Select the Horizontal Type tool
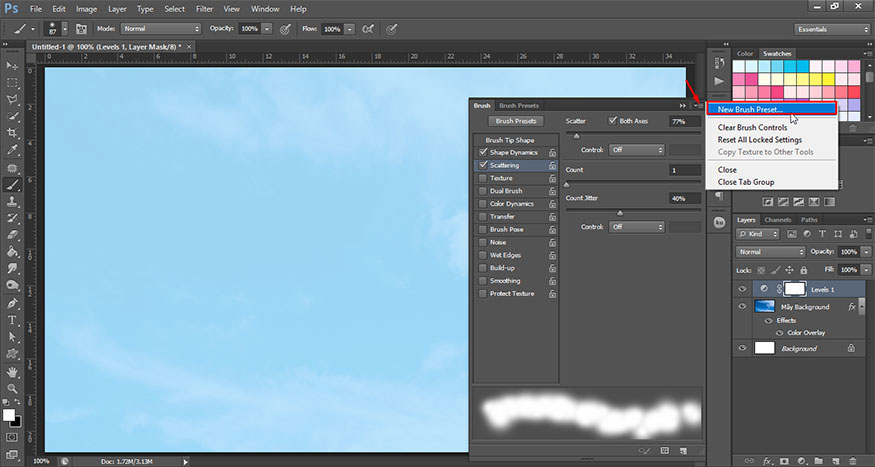 click(13, 320)
